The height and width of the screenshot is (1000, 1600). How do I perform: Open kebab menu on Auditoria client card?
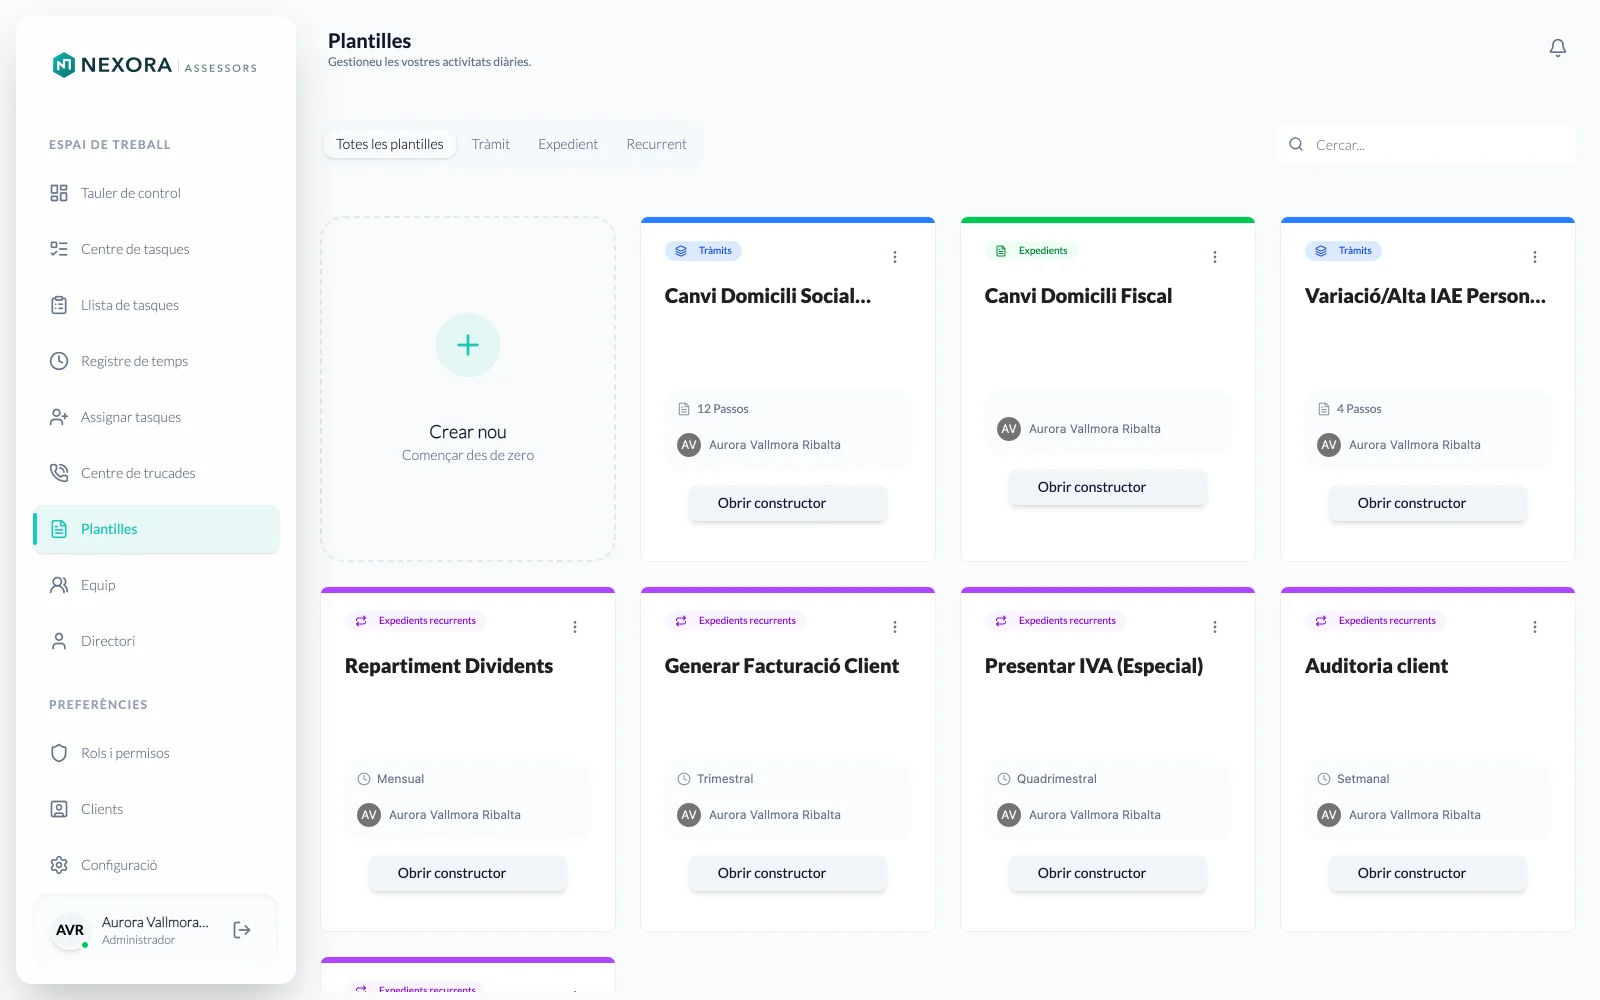[x=1535, y=627]
